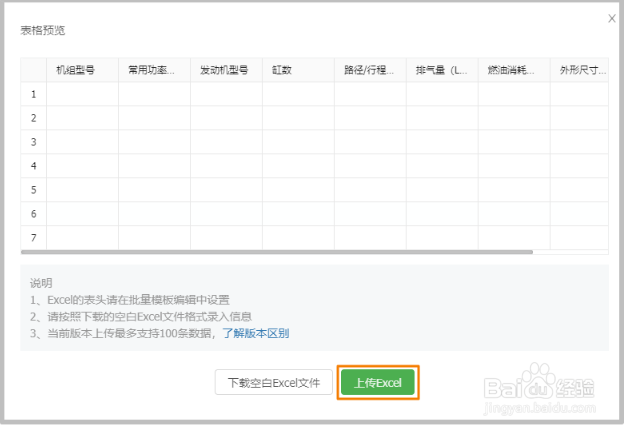The image size is (631, 430).
Task: Click the green 上传Excel button
Action: click(x=377, y=383)
